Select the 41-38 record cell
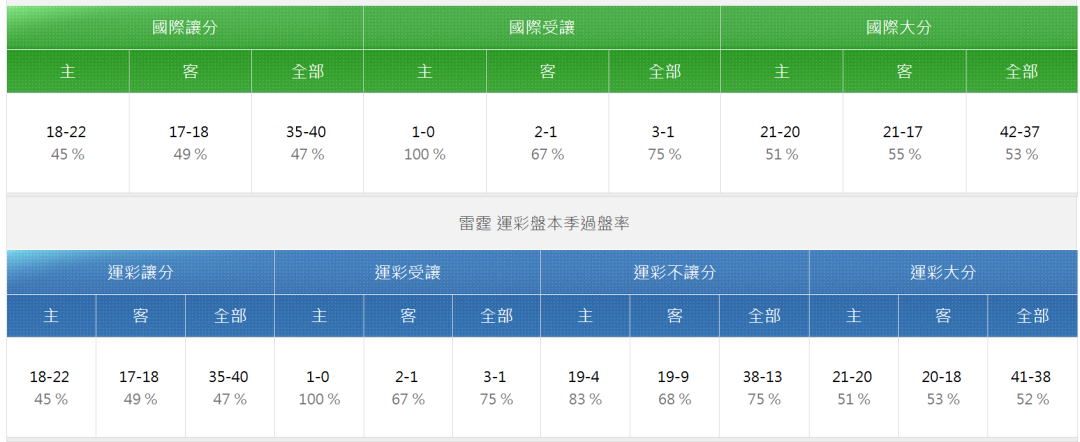 [x=1032, y=387]
